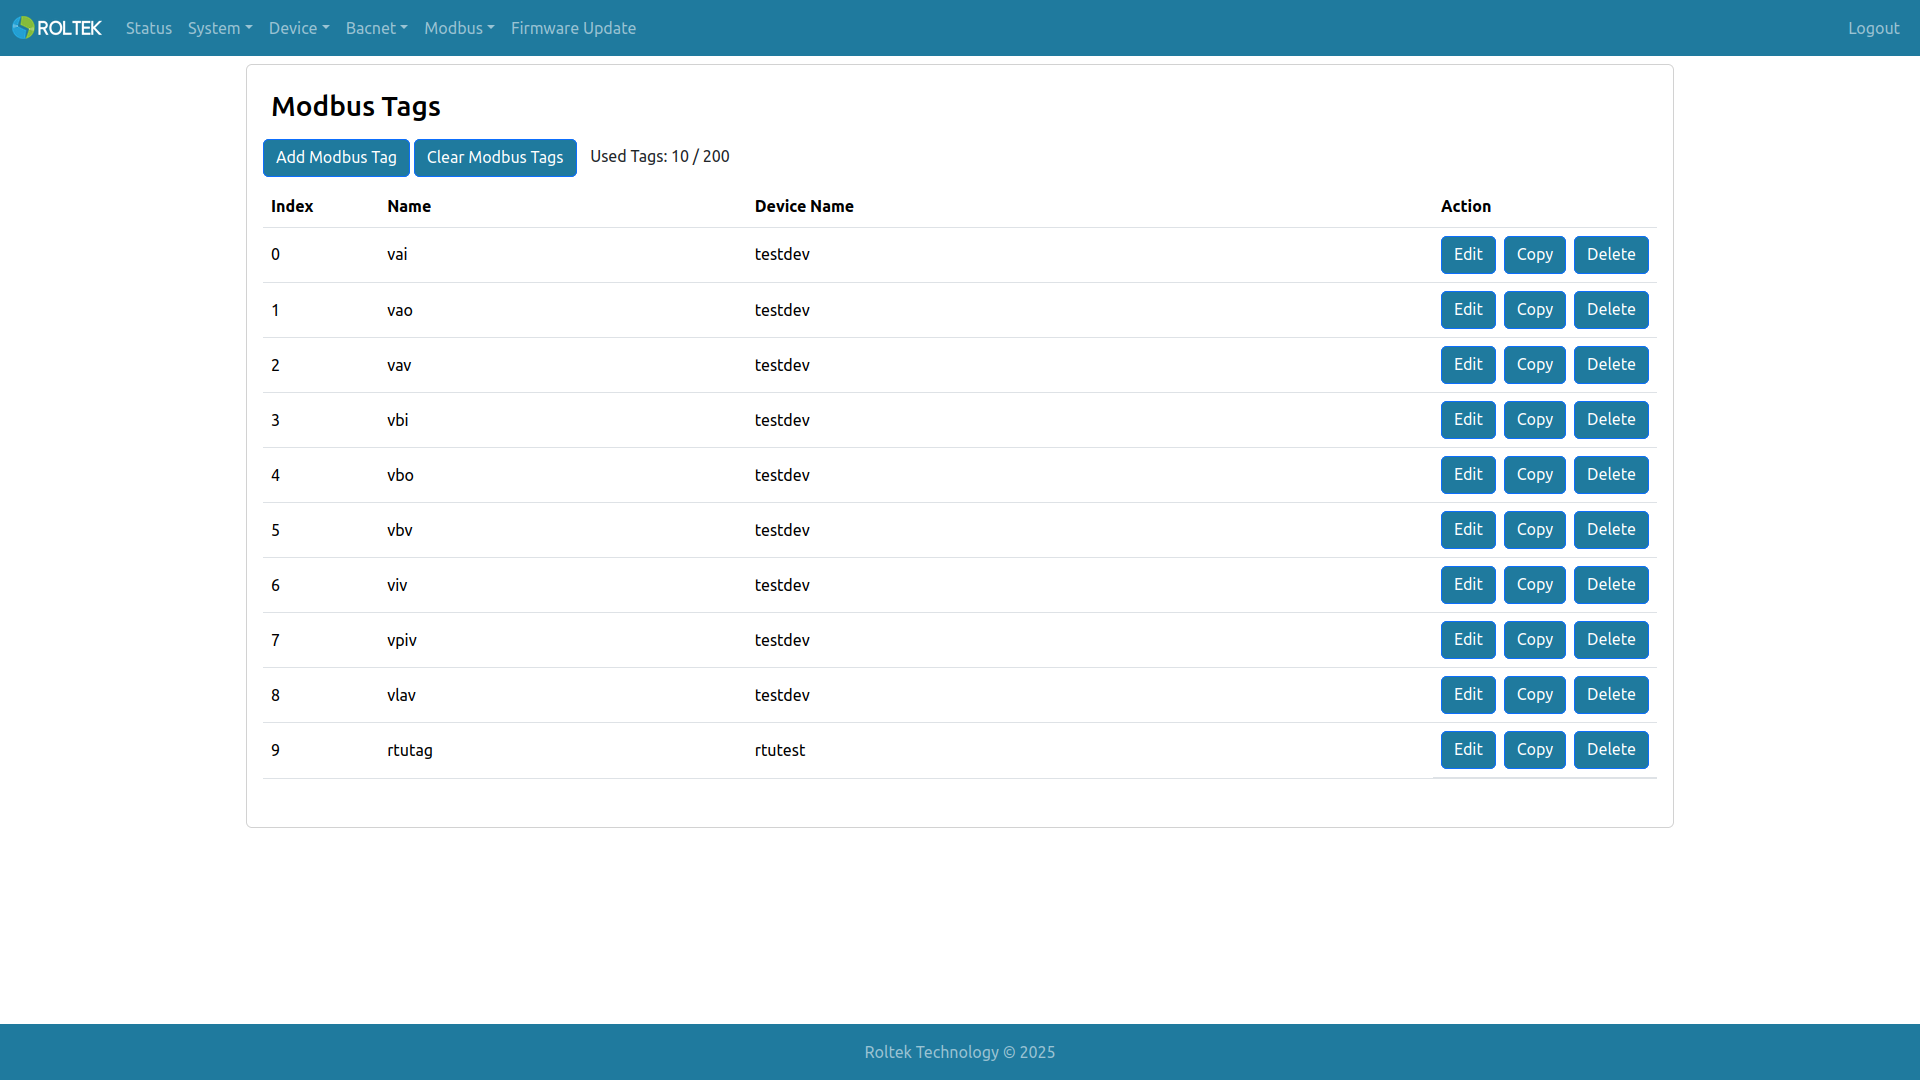Edit the vpiv tag
The width and height of the screenshot is (1920, 1080).
(1468, 639)
